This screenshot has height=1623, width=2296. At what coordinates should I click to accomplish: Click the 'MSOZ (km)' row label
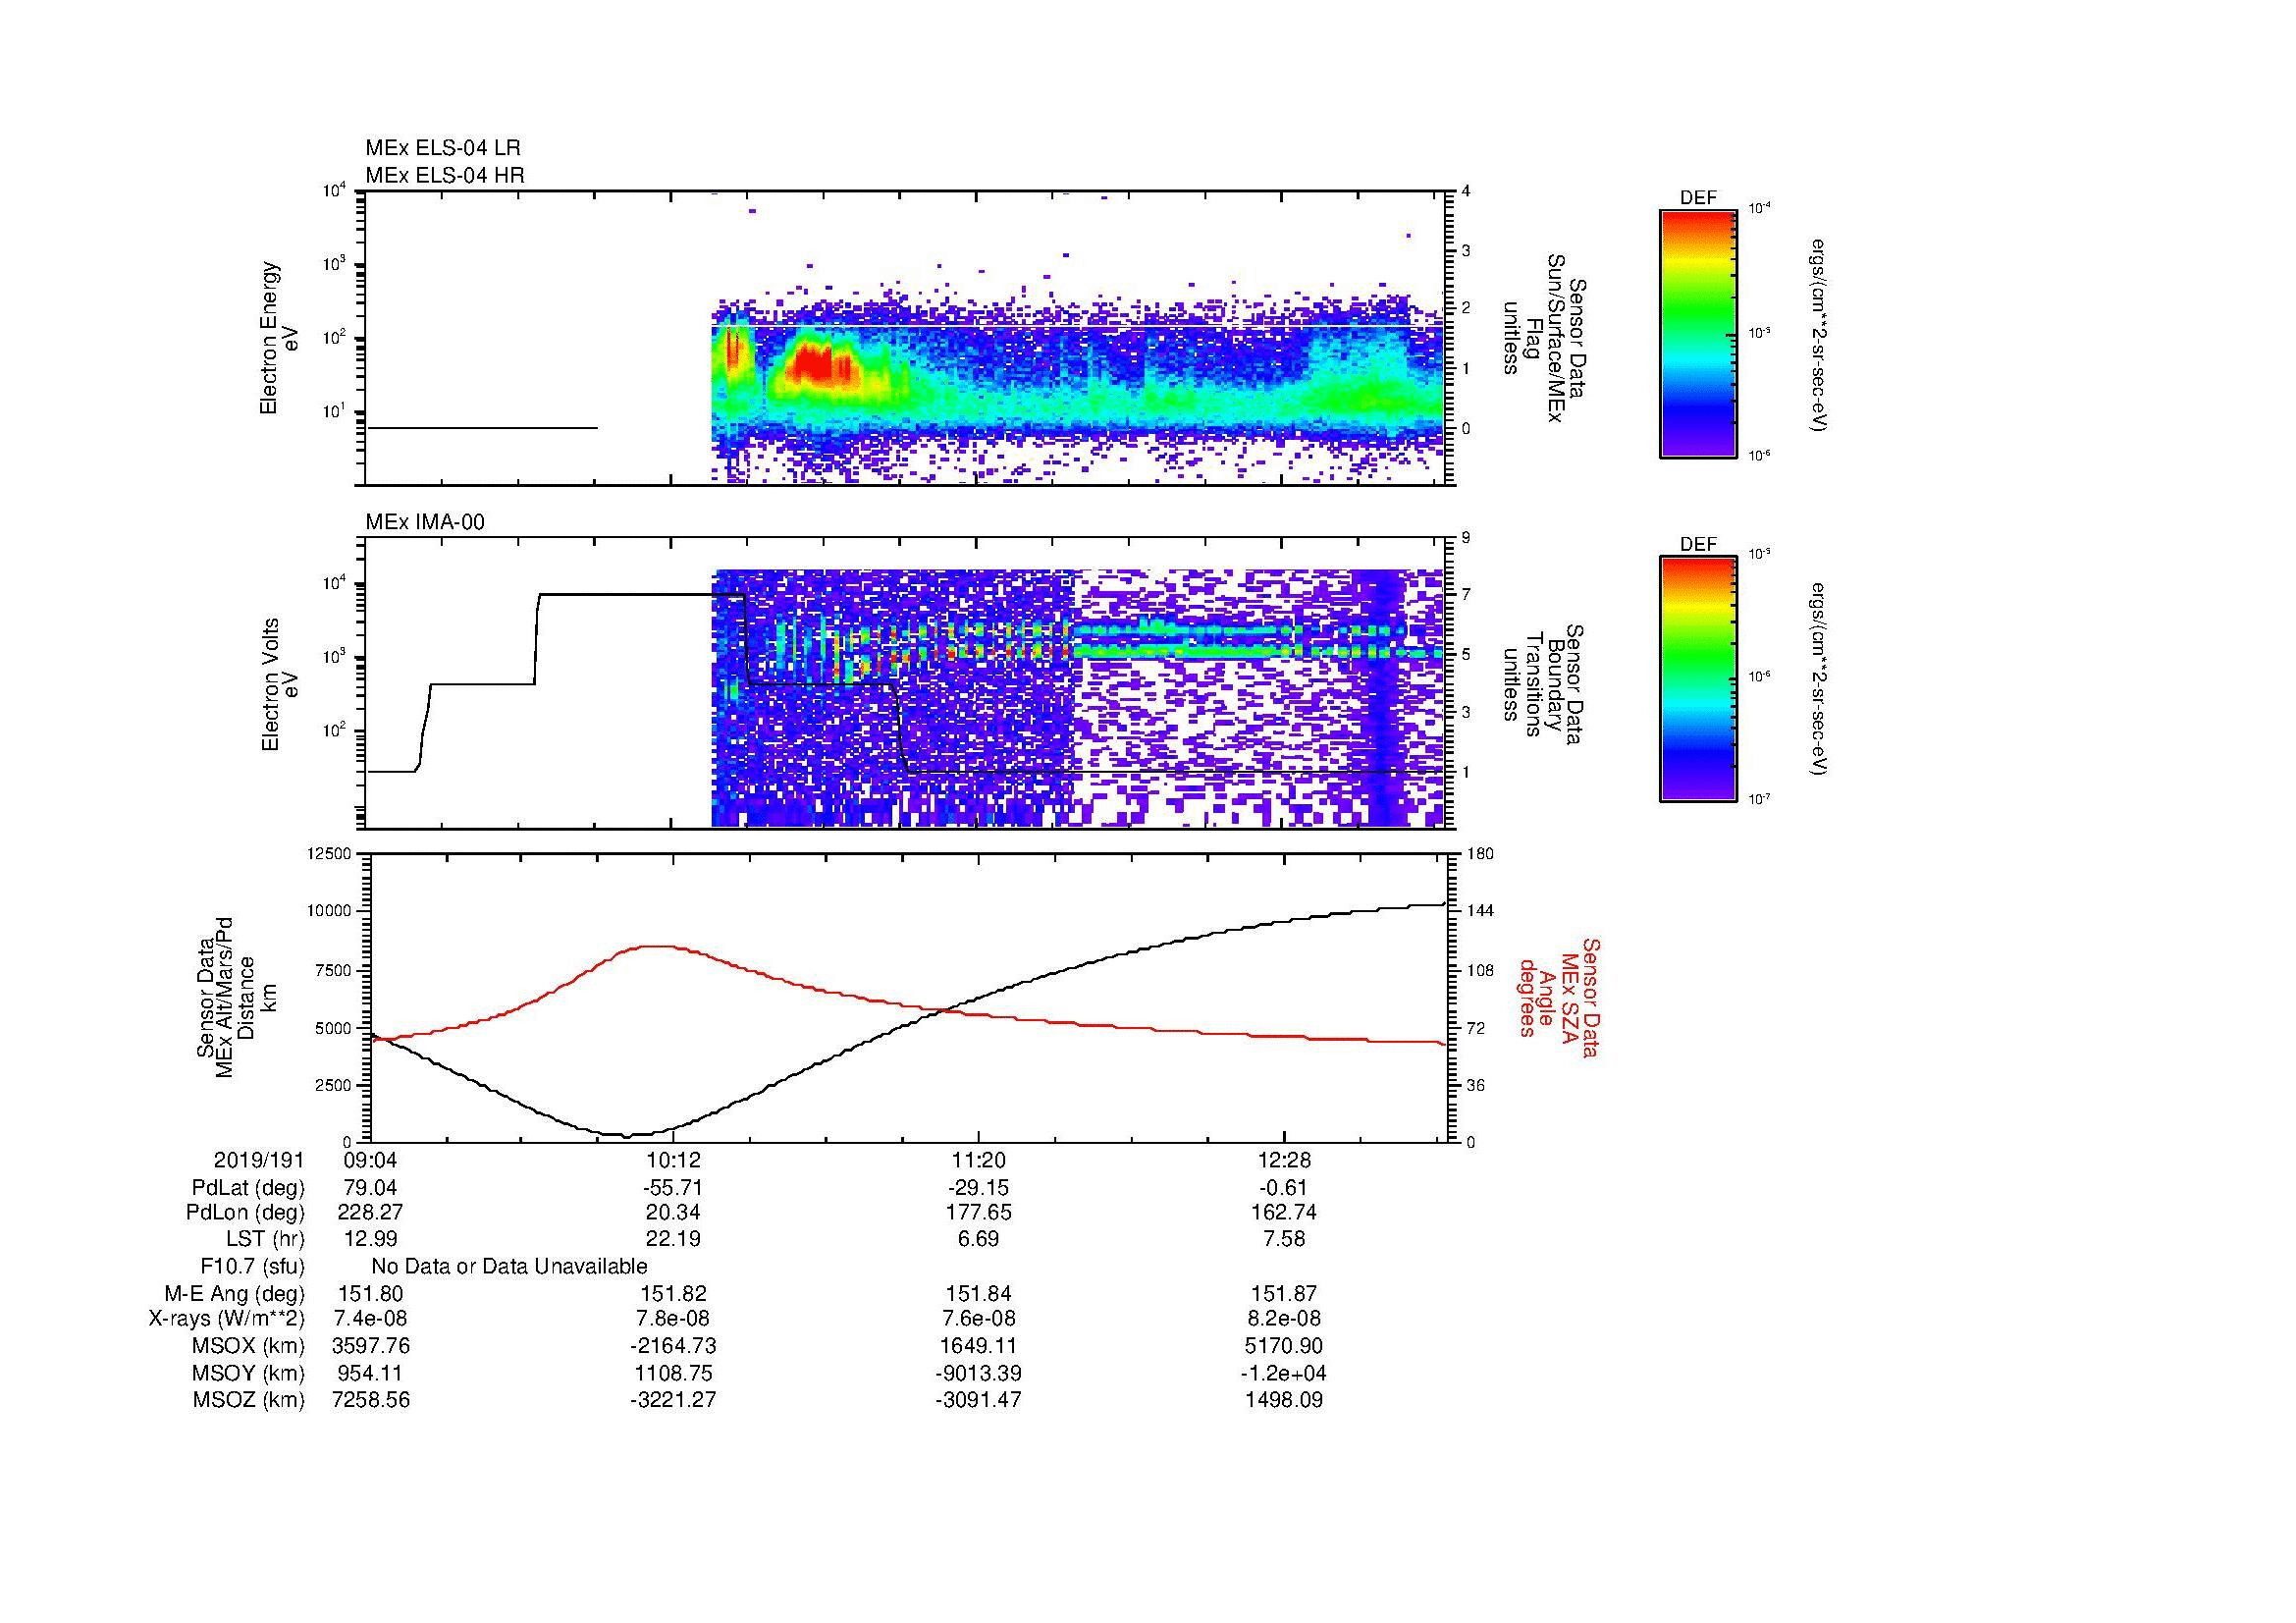(x=249, y=1401)
